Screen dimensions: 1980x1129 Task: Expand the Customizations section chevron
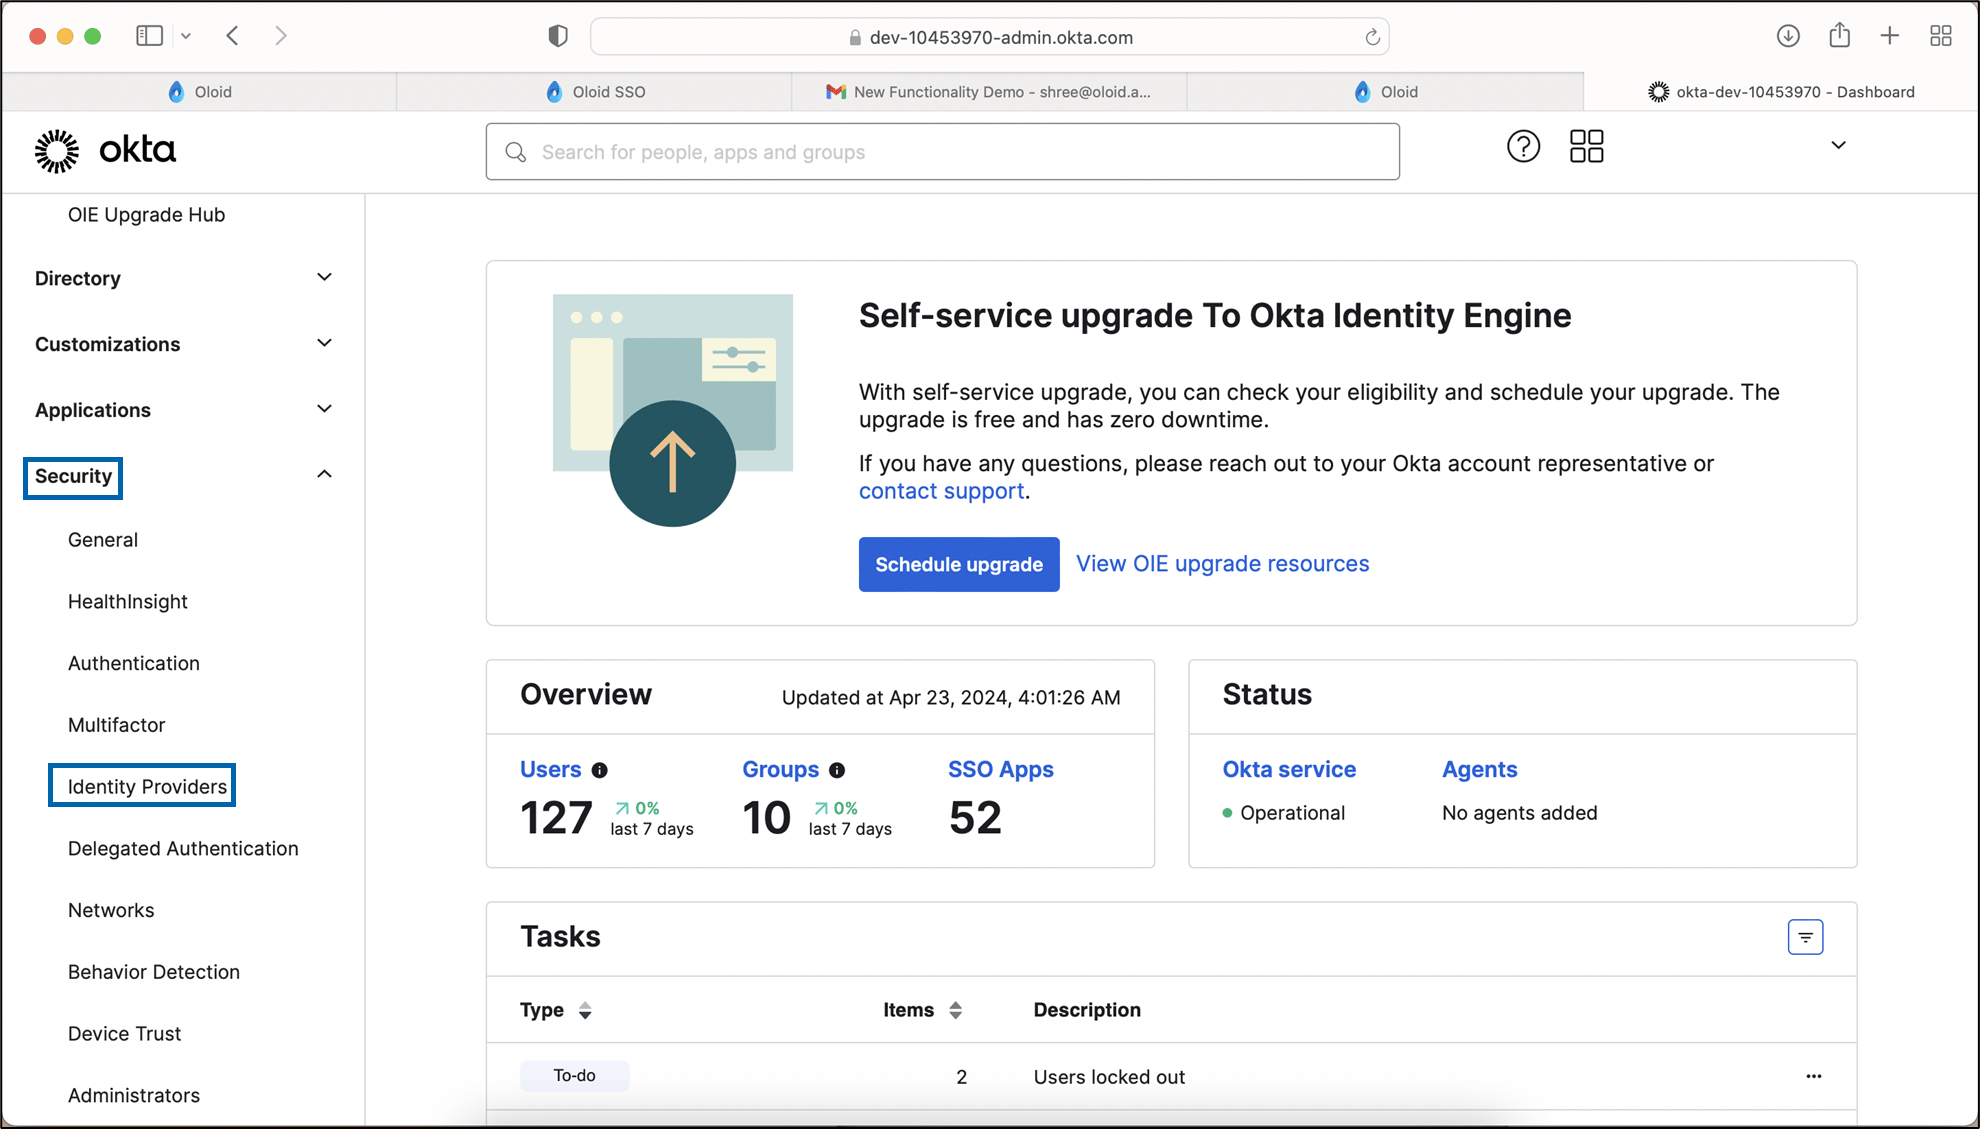click(324, 343)
